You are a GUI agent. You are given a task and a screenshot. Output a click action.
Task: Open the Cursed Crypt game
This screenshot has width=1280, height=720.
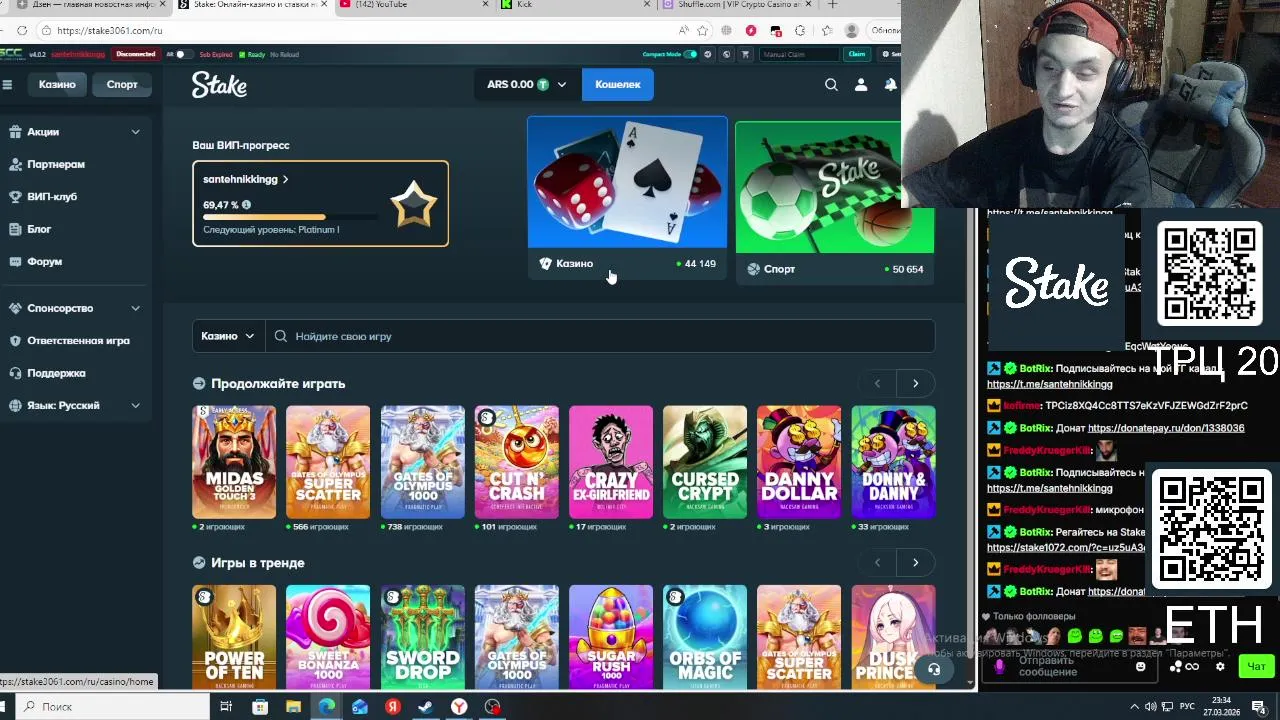[705, 462]
